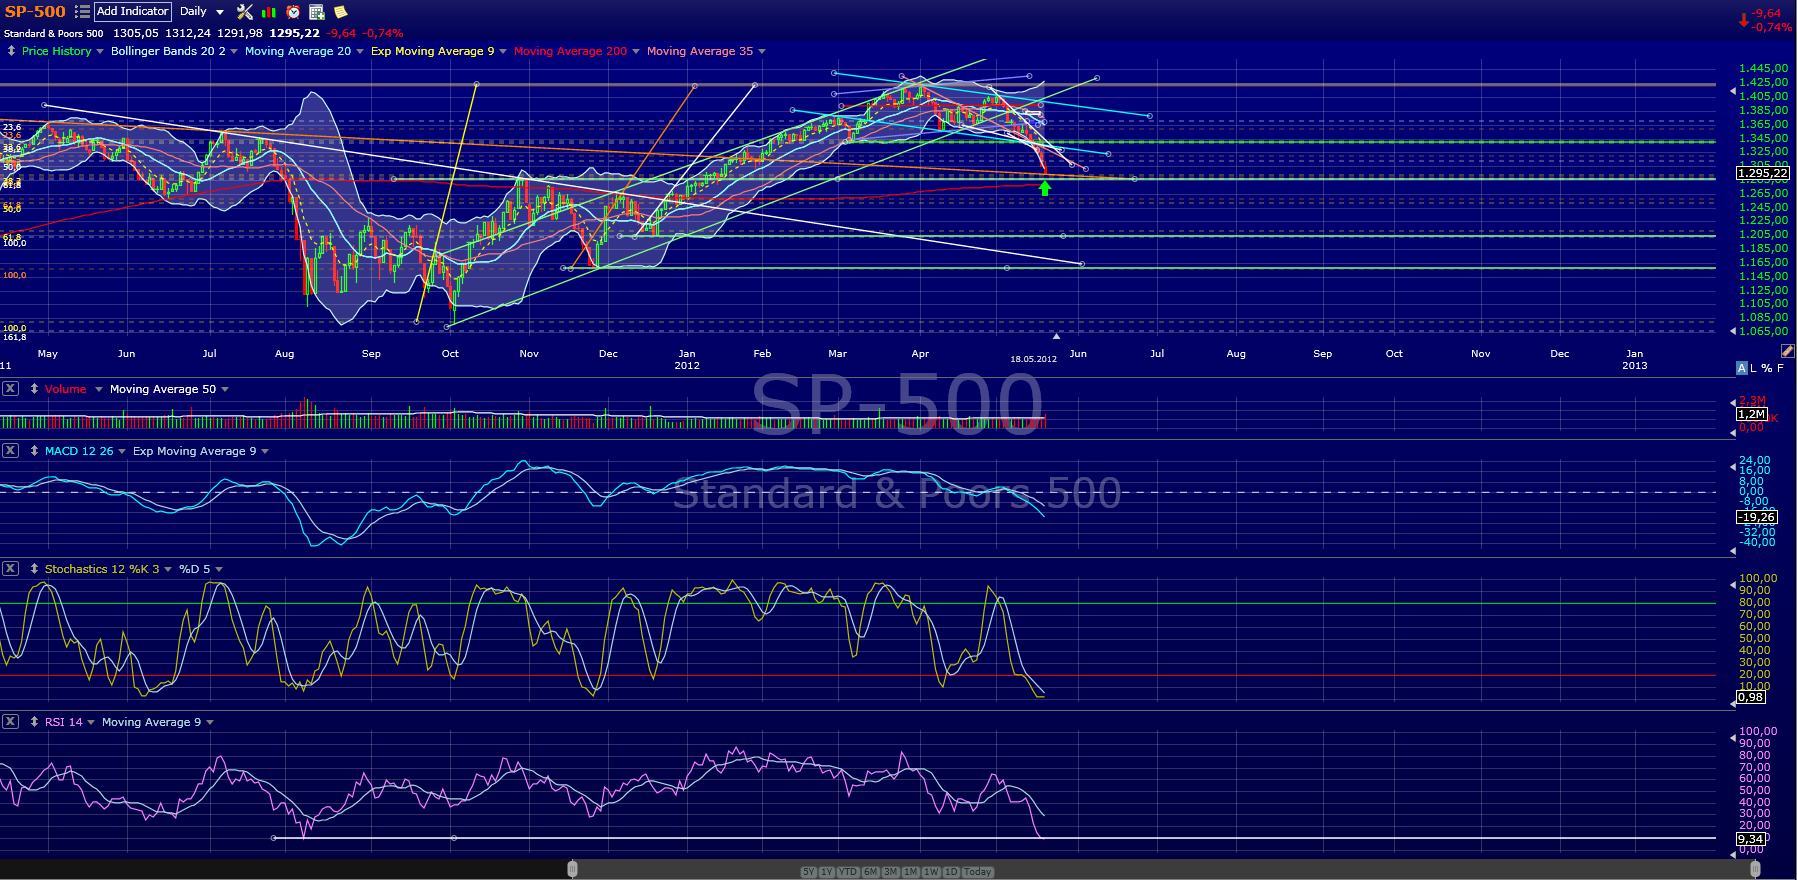Click the Stochastics value label 0,98
The image size is (1797, 880).
point(1751,697)
